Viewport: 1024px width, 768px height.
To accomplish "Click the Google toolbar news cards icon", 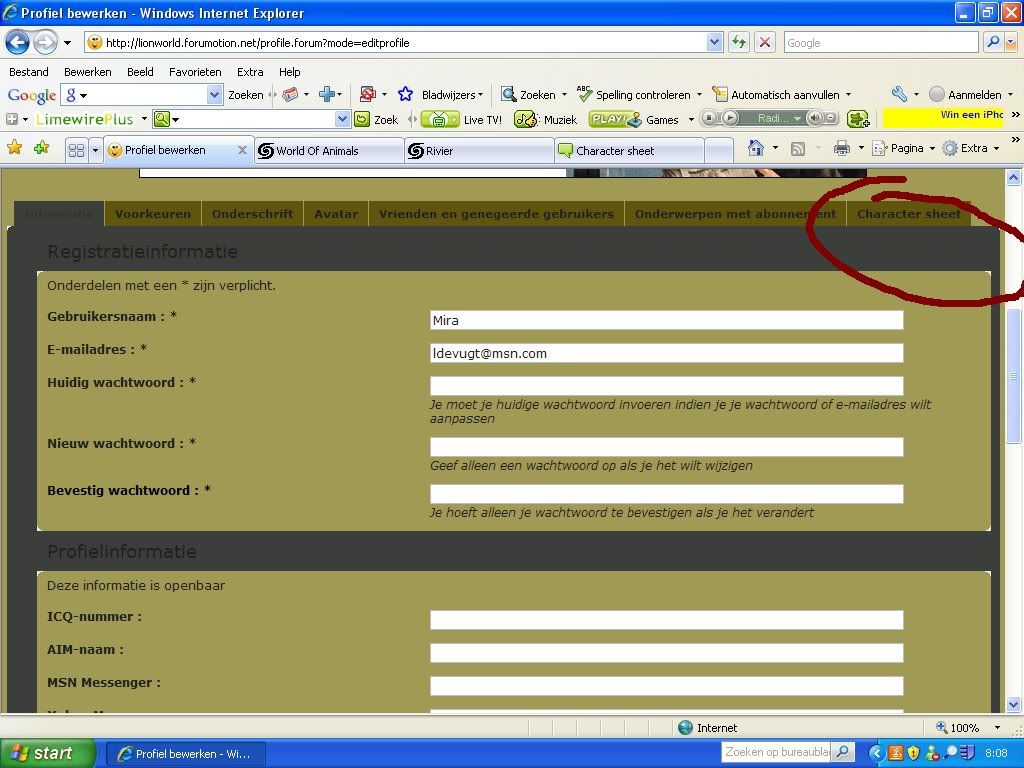I will [x=290, y=95].
